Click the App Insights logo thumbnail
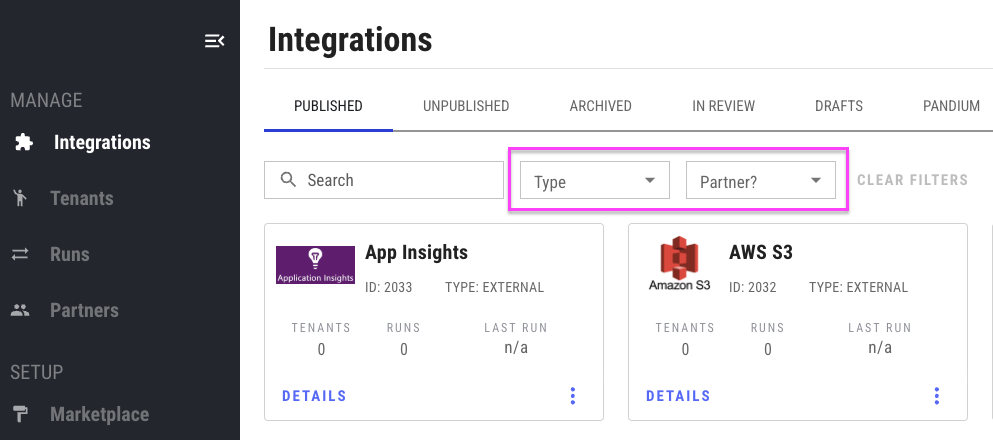 click(315, 265)
